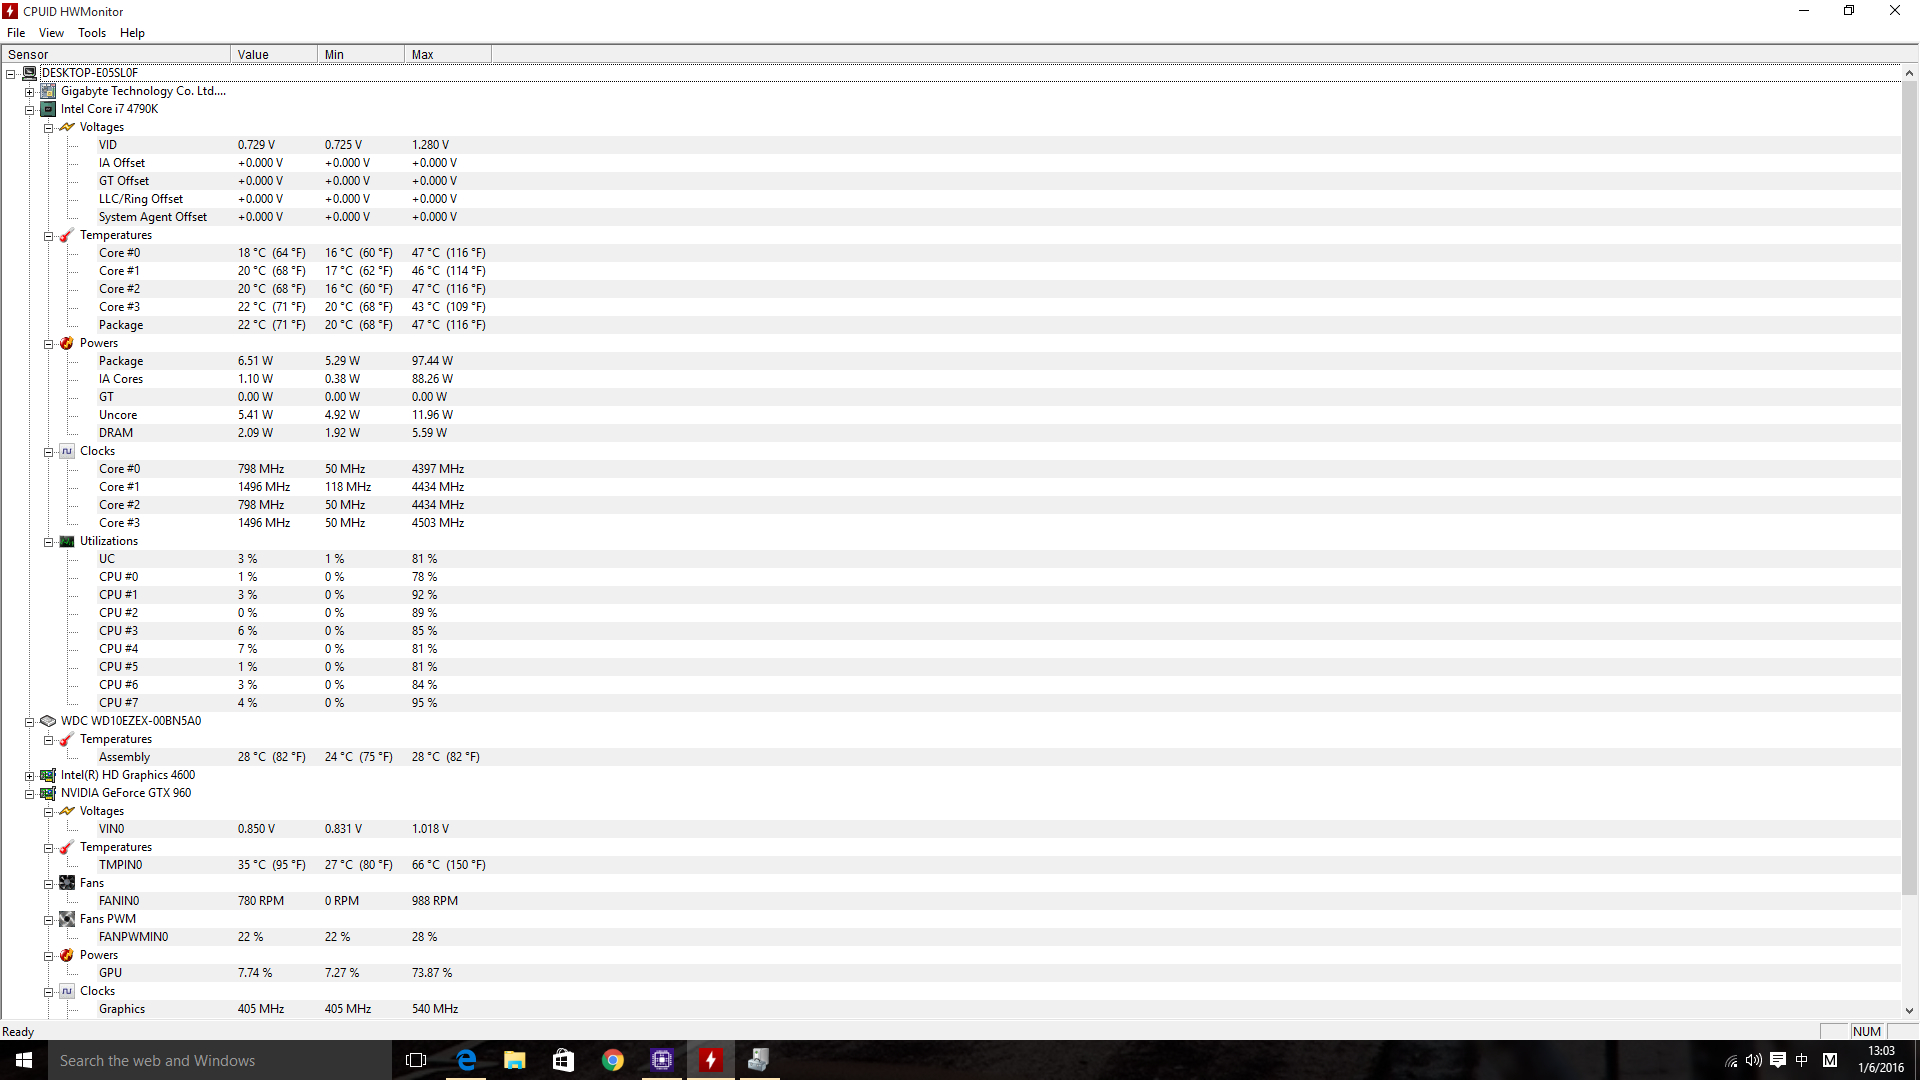Open Google Chrome from the taskbar

(x=613, y=1060)
